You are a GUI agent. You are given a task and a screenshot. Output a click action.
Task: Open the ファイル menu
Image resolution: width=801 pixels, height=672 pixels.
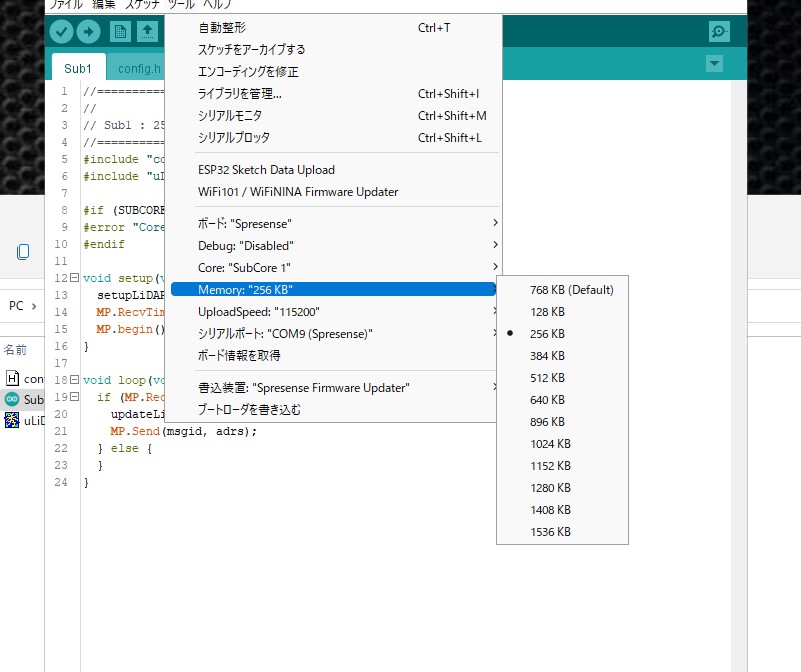coord(66,5)
